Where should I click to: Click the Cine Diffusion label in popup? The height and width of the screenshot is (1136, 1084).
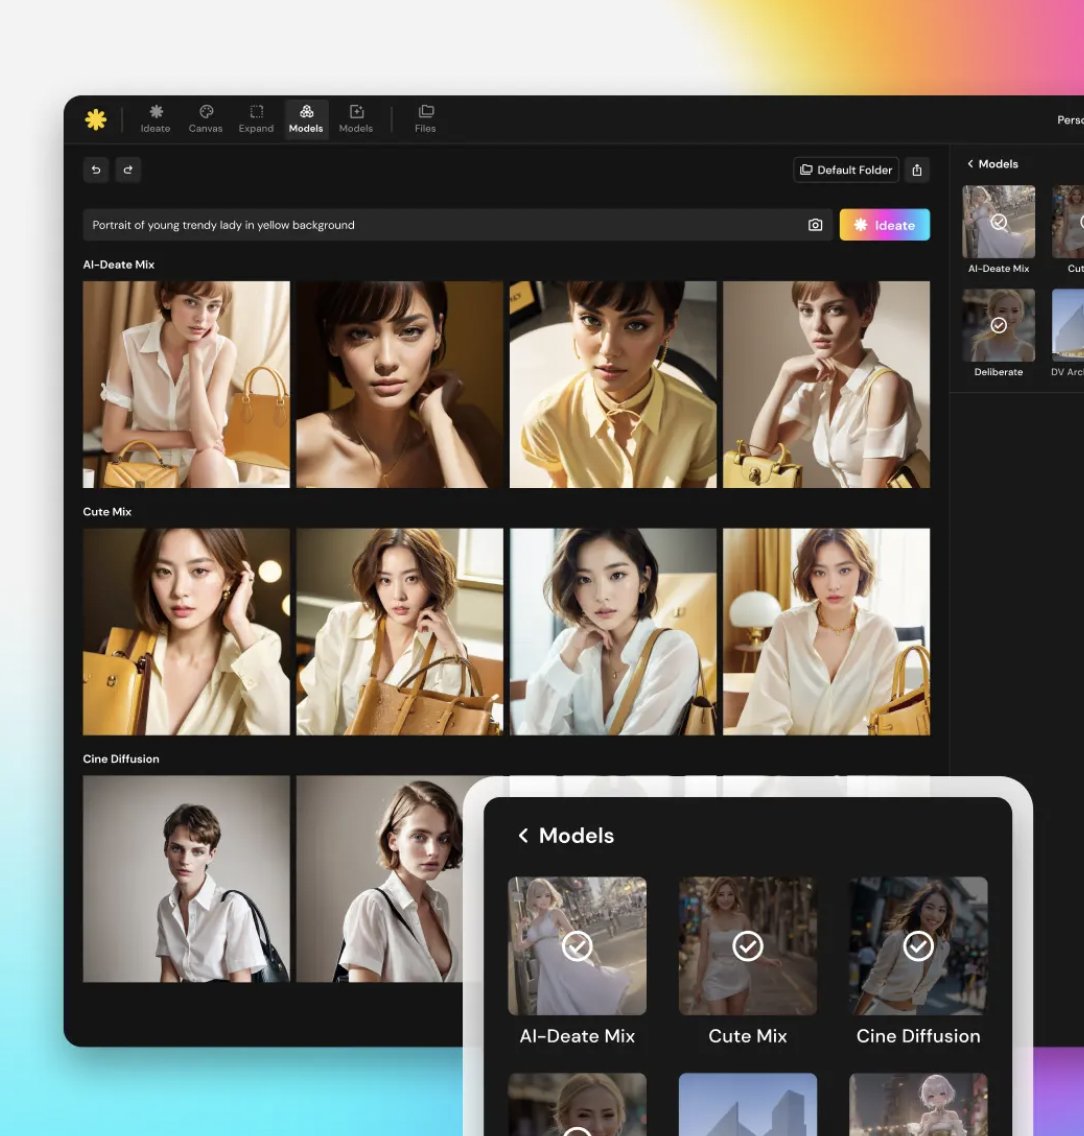click(x=918, y=1036)
